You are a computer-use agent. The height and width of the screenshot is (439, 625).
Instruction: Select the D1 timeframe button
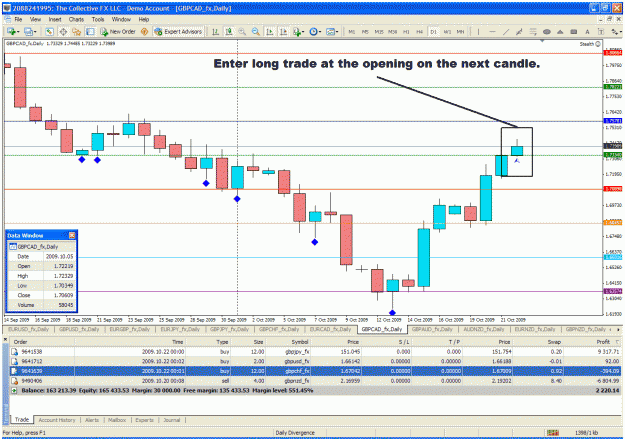(x=433, y=31)
